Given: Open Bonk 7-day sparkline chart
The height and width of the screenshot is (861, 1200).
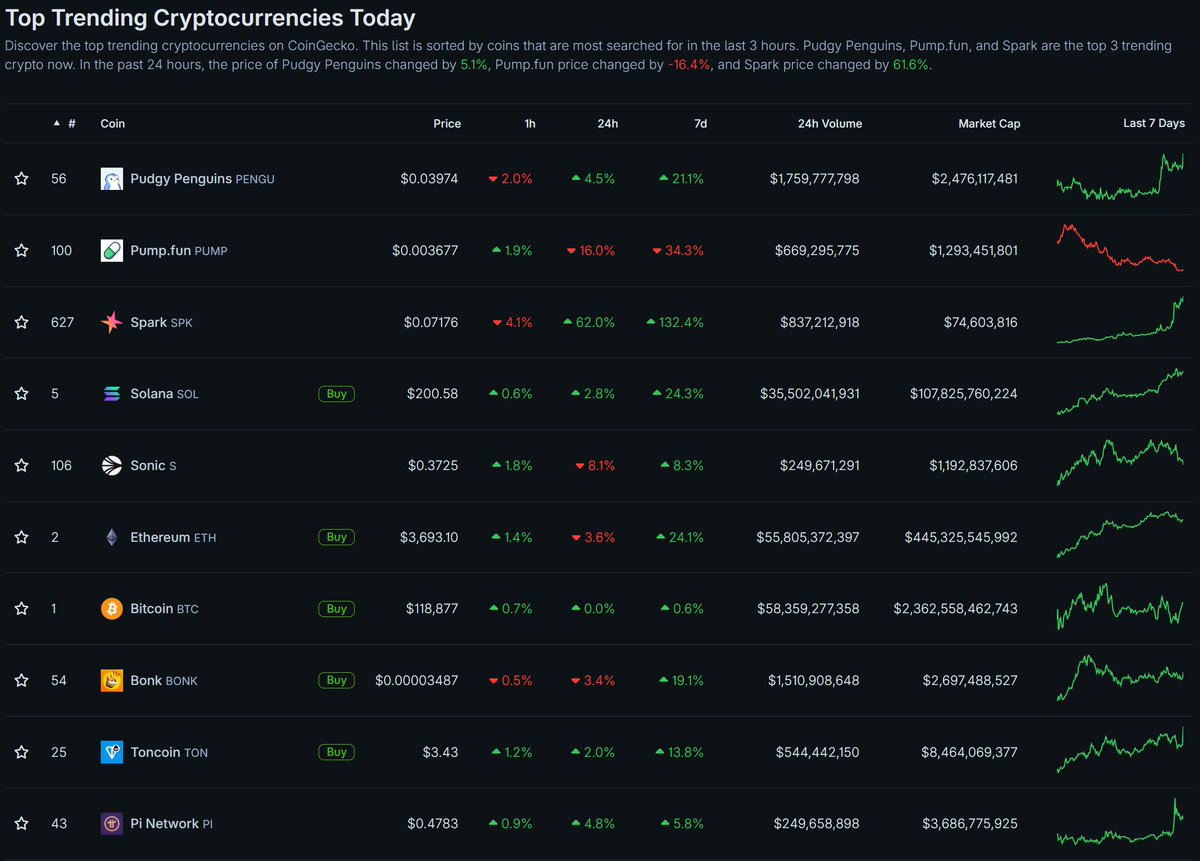Looking at the screenshot, I should coord(1120,679).
